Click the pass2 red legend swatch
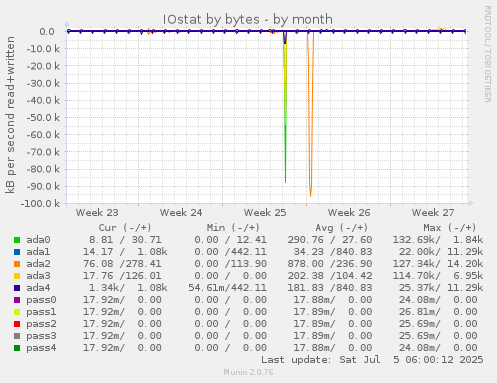The image size is (497, 383). pyautogui.click(x=17, y=324)
